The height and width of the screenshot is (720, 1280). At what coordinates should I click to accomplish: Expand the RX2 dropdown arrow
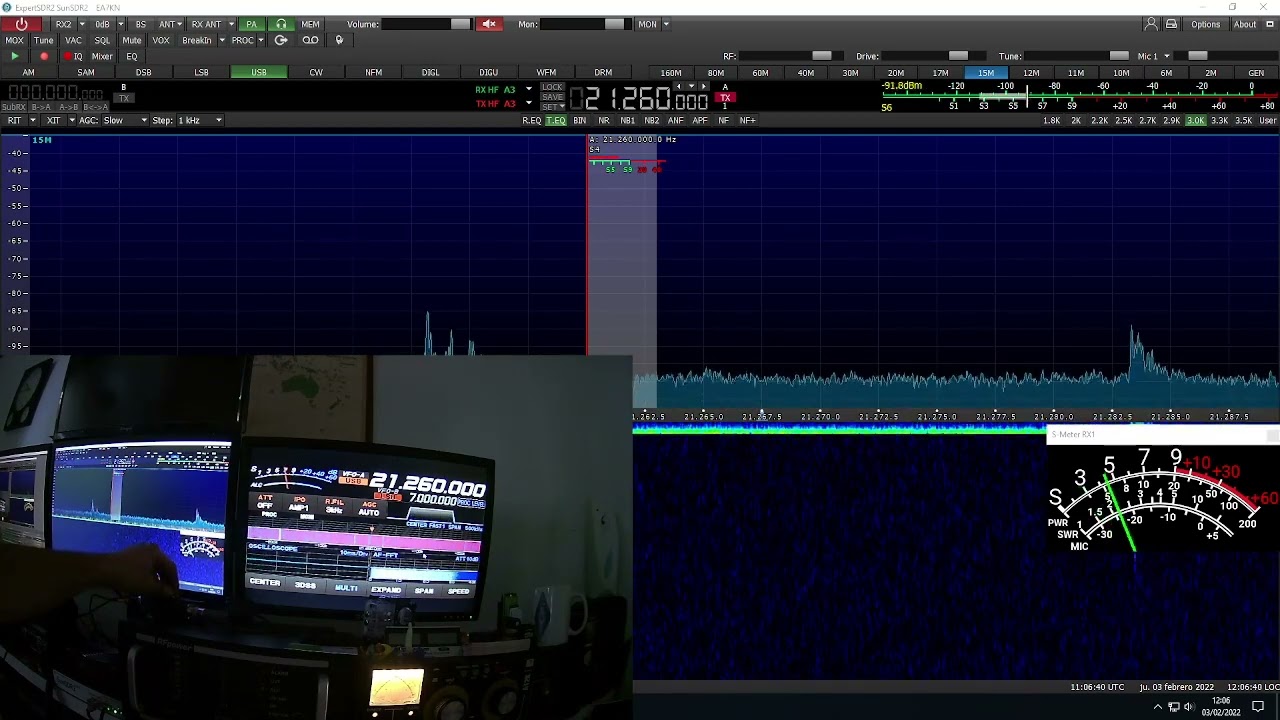pos(81,24)
